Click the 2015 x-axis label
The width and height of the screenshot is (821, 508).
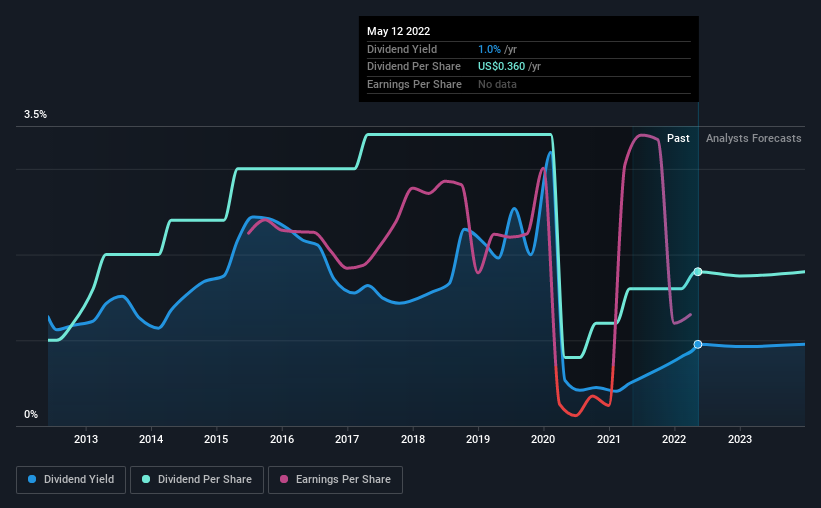click(216, 439)
